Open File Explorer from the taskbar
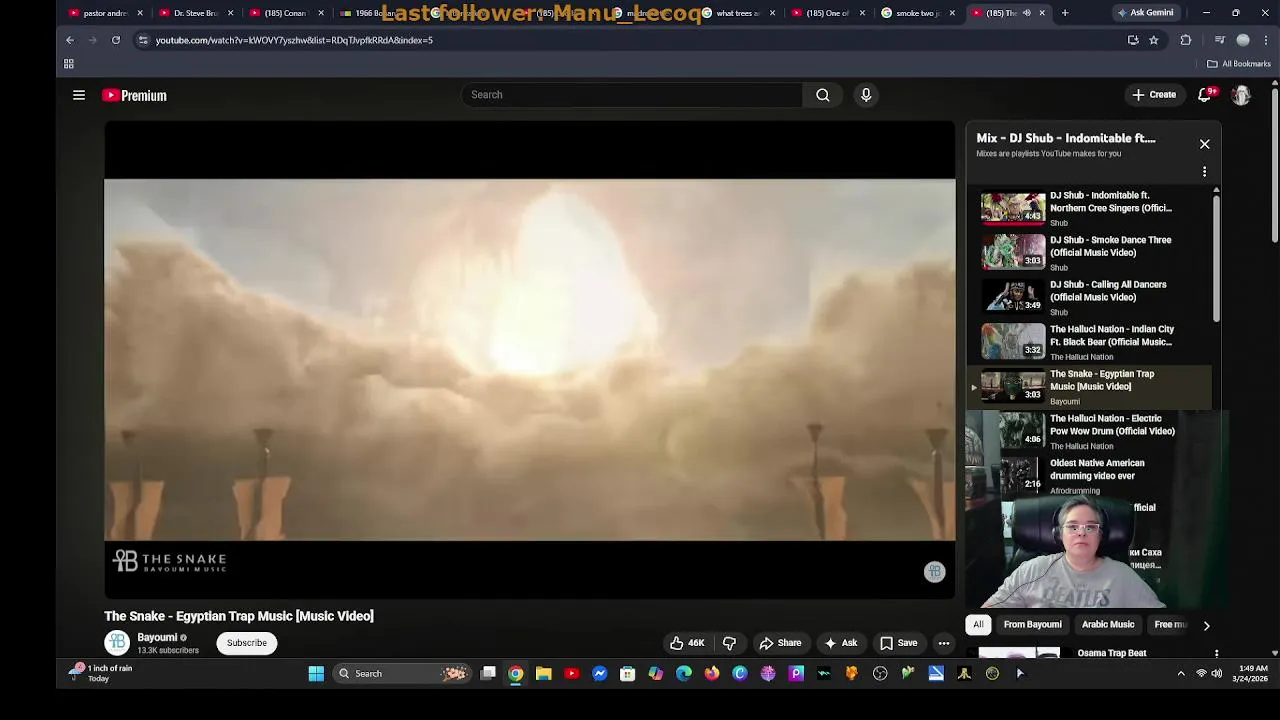Image resolution: width=1280 pixels, height=720 pixels. point(544,674)
